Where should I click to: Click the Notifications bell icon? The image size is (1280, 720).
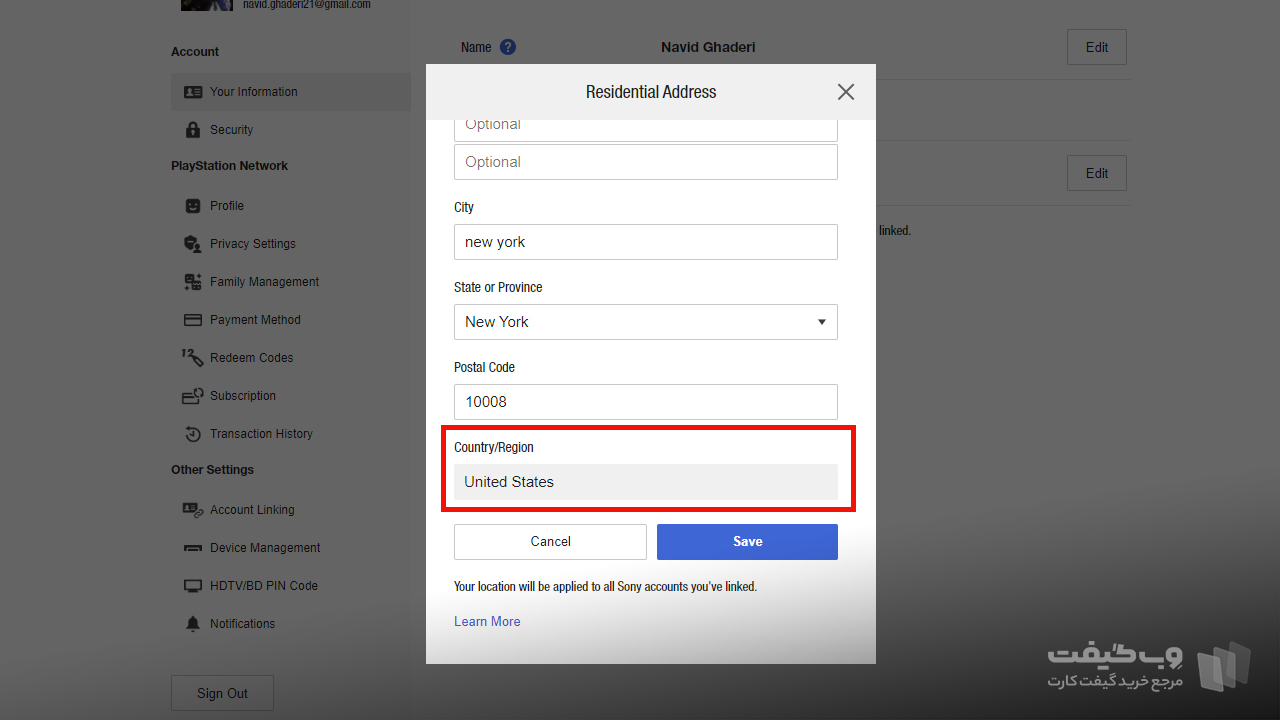tap(193, 624)
